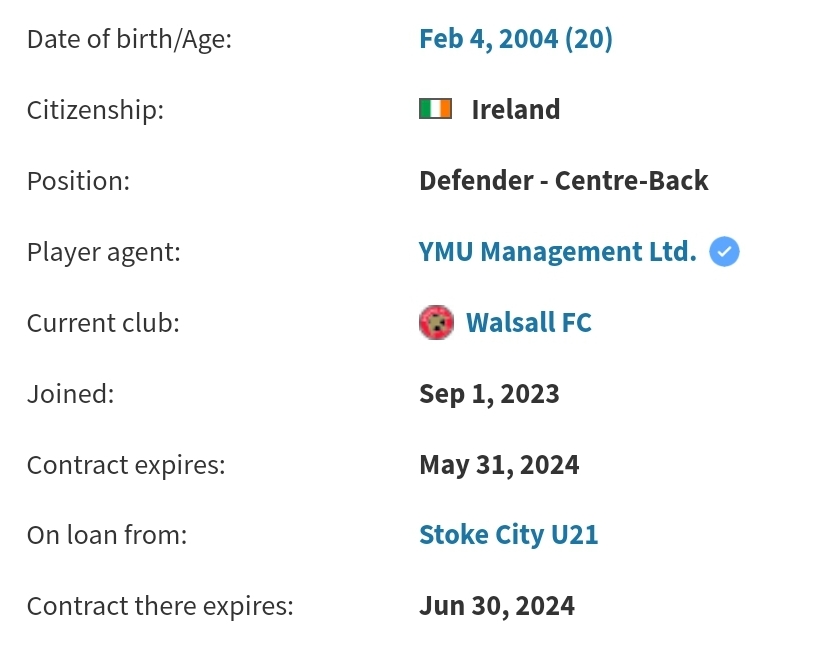This screenshot has width=834, height=651.
Task: Click the On loan from label
Action: click(x=107, y=535)
